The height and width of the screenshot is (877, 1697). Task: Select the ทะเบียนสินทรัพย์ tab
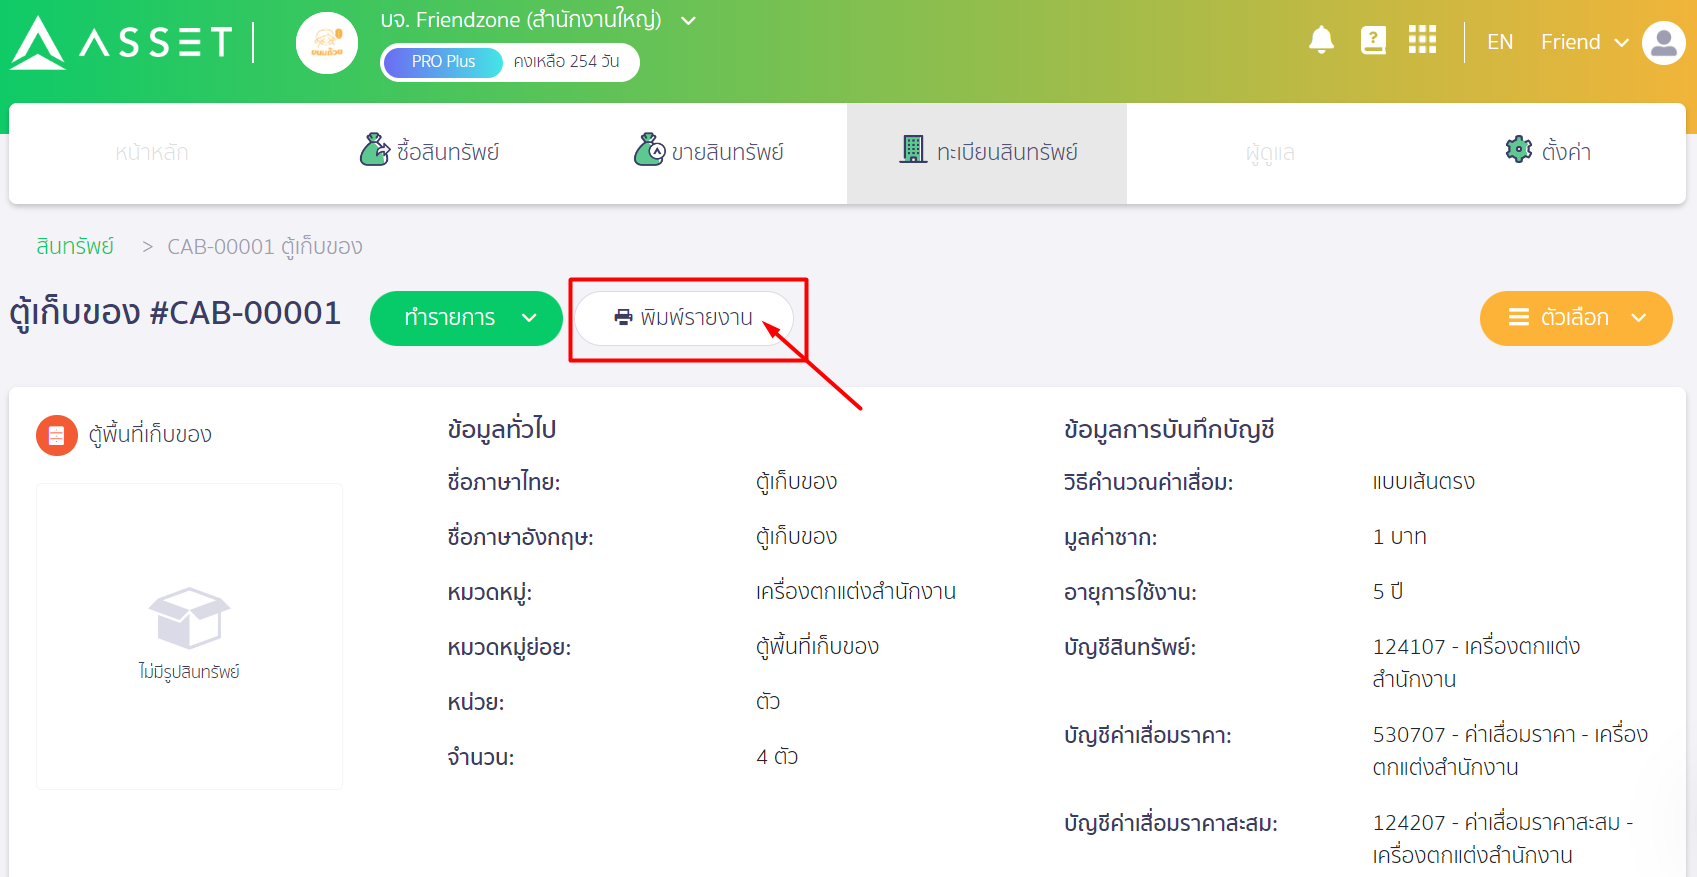[x=987, y=153]
